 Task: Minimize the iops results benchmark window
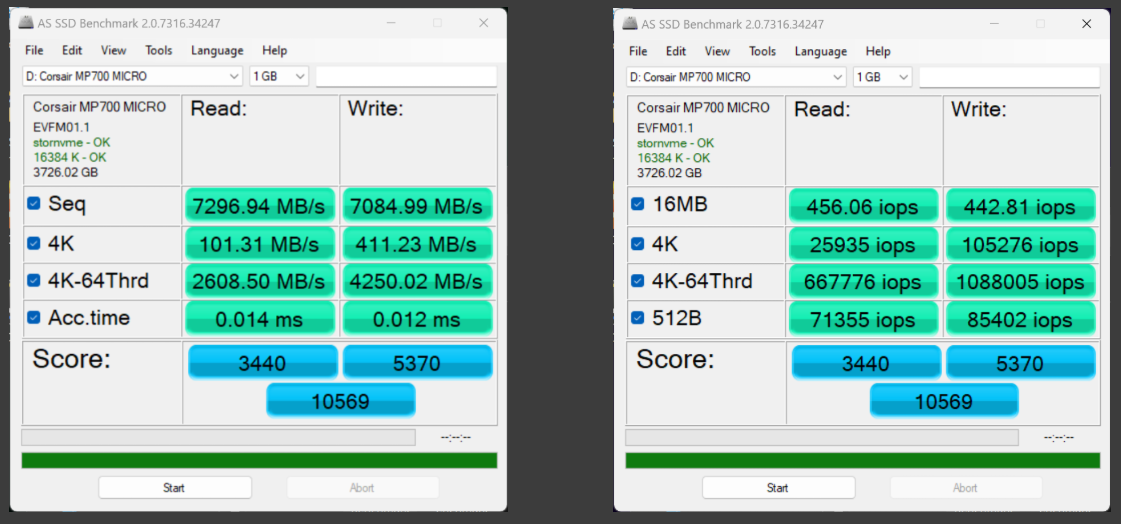(x=992, y=23)
